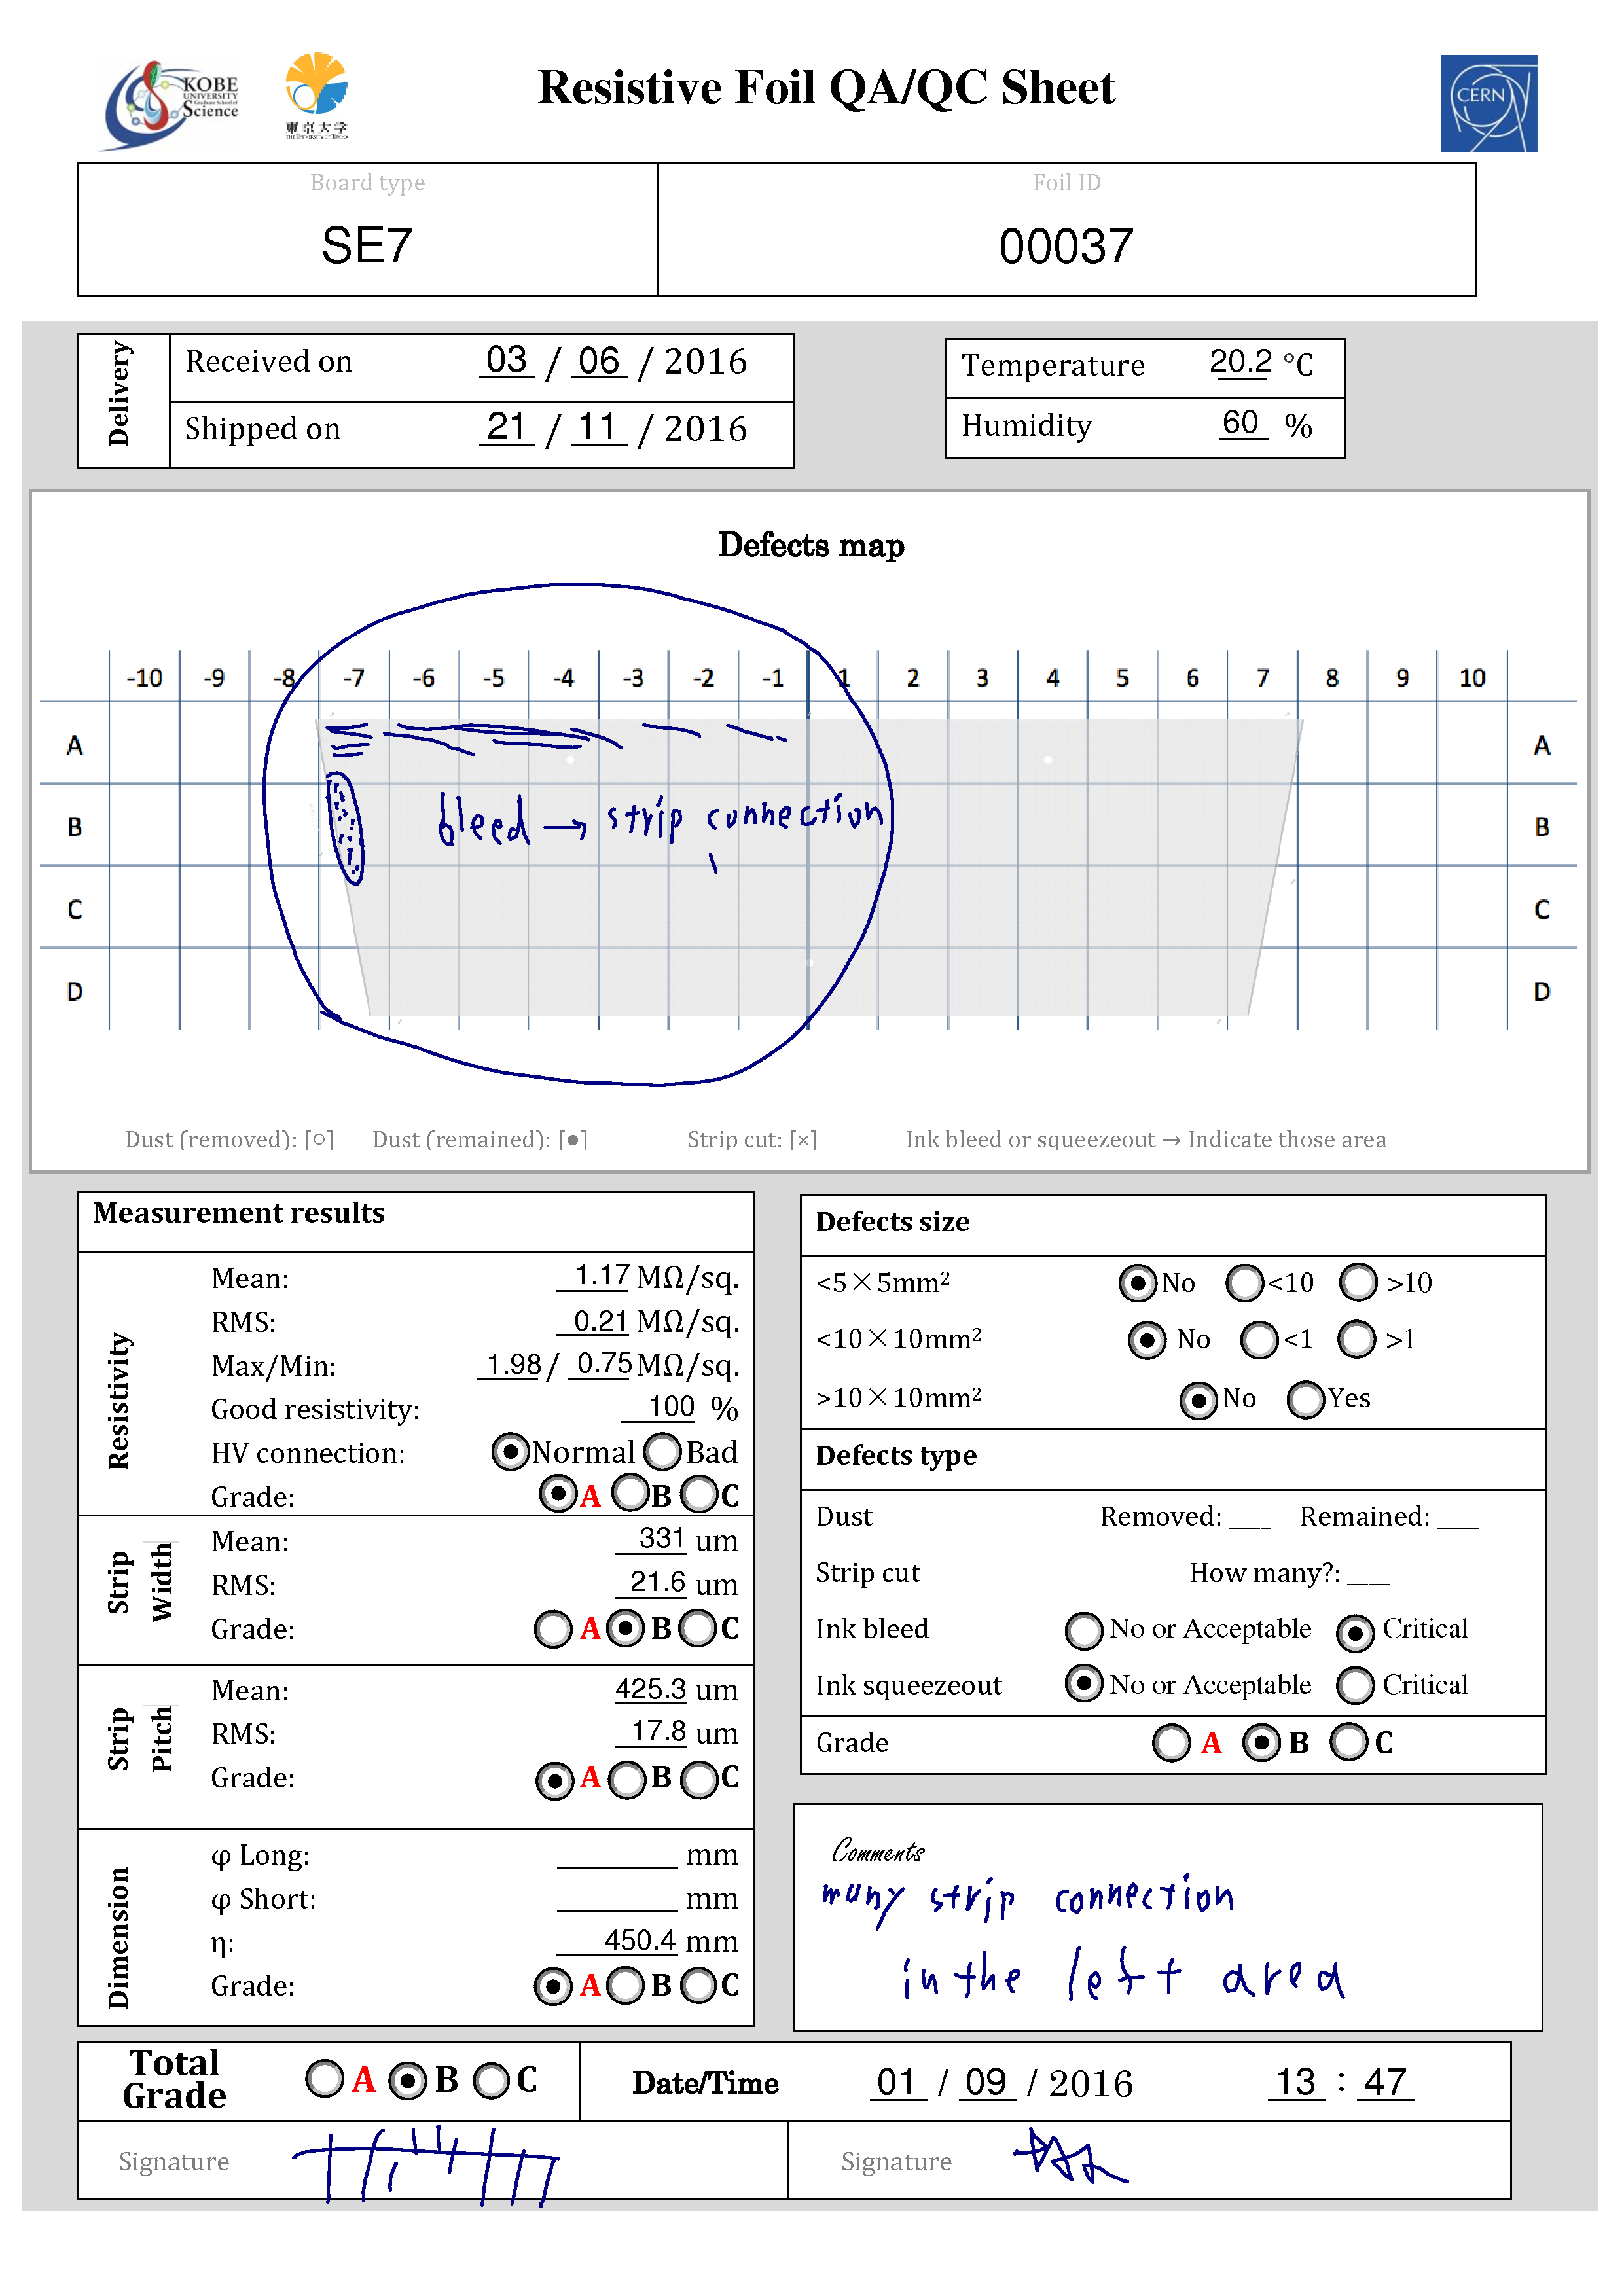Click the CERN logo
Image resolution: width=1624 pixels, height=2296 pixels.
coord(1489,103)
